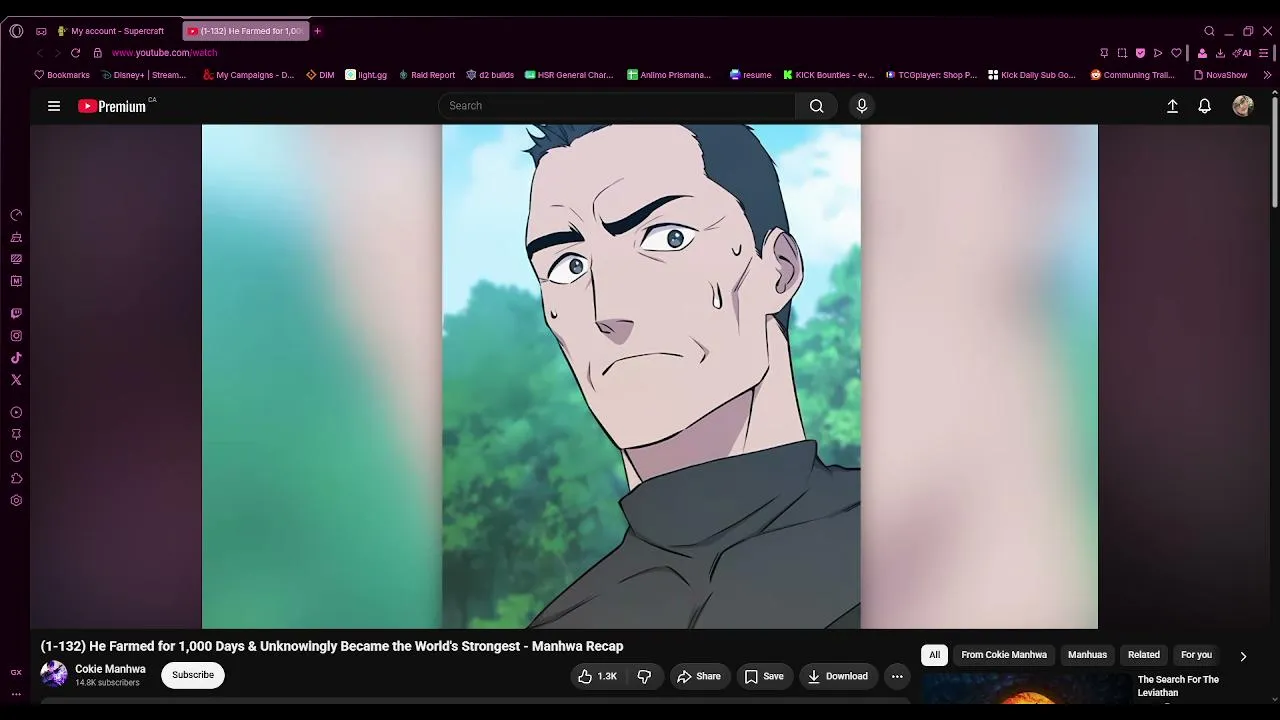This screenshot has height=720, width=1280.
Task: Reload the current page
Action: 75,53
